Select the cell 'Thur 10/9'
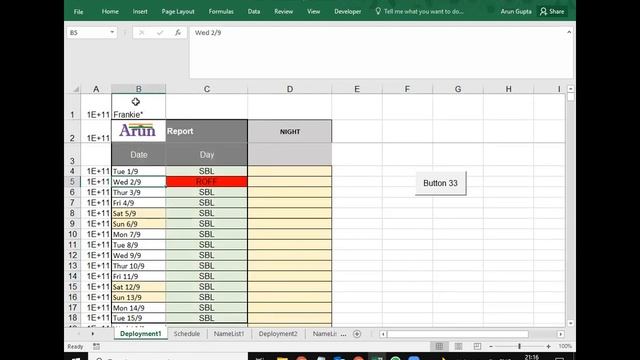The height and width of the screenshot is (360, 640). point(139,266)
